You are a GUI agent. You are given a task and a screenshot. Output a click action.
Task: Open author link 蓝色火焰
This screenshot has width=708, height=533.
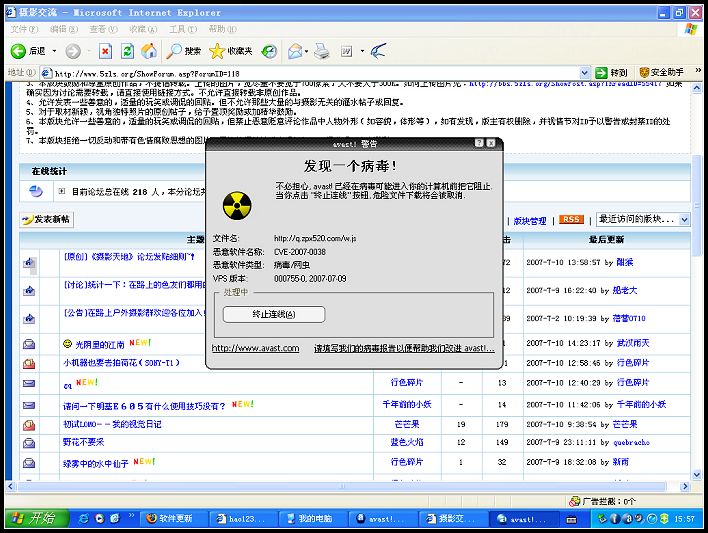(407, 442)
